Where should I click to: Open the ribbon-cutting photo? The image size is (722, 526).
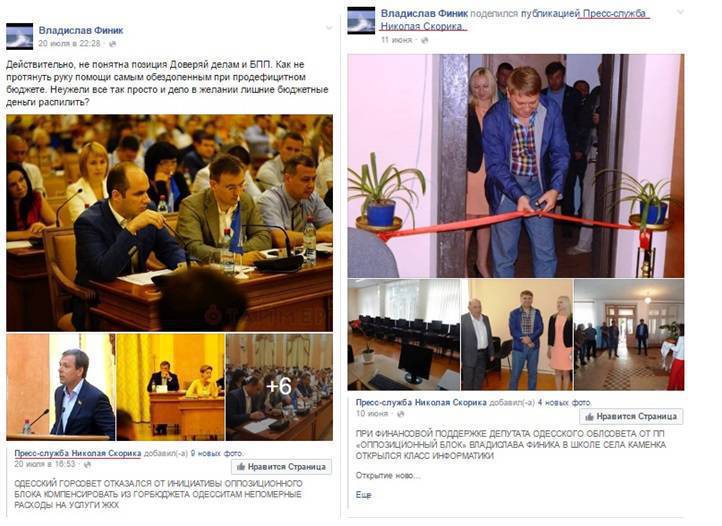(516, 166)
